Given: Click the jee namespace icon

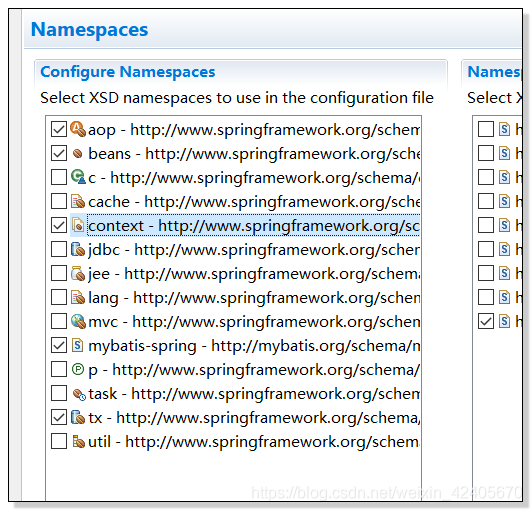Looking at the screenshot, I should (x=78, y=273).
